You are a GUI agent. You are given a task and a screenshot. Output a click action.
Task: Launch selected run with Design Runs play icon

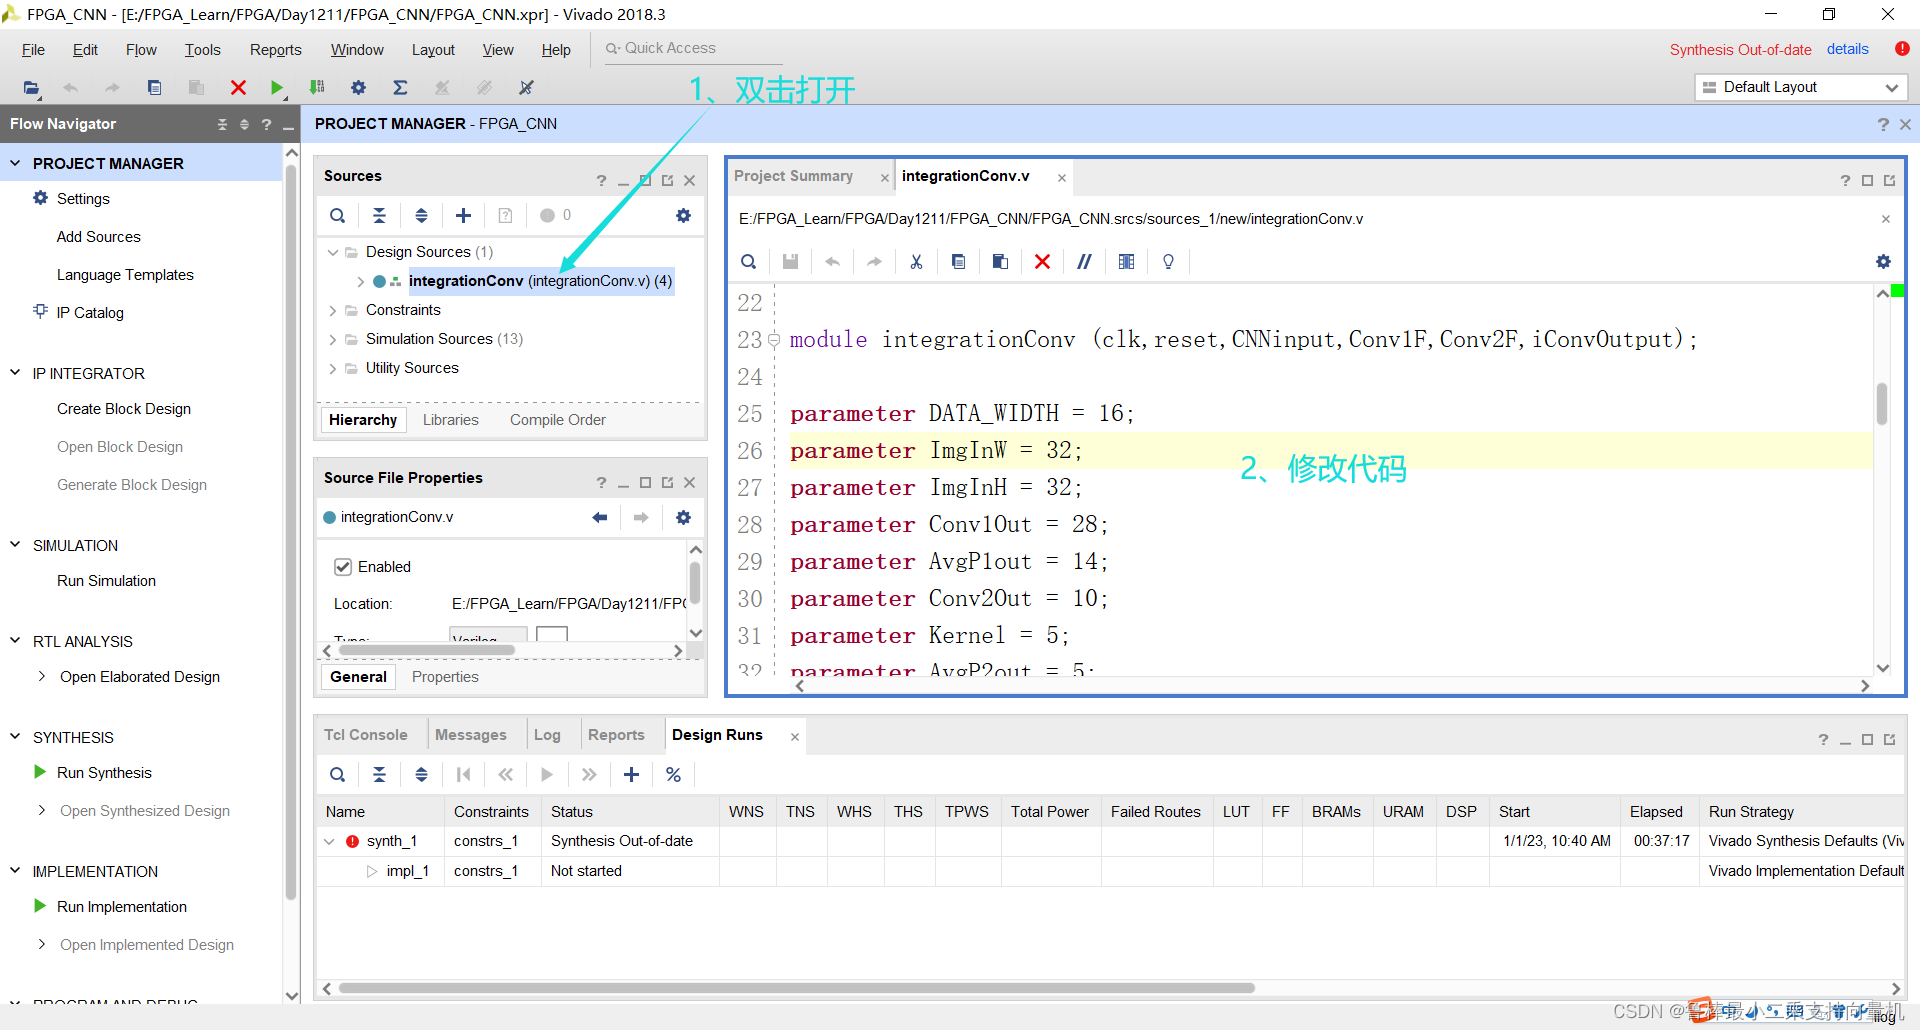[546, 774]
